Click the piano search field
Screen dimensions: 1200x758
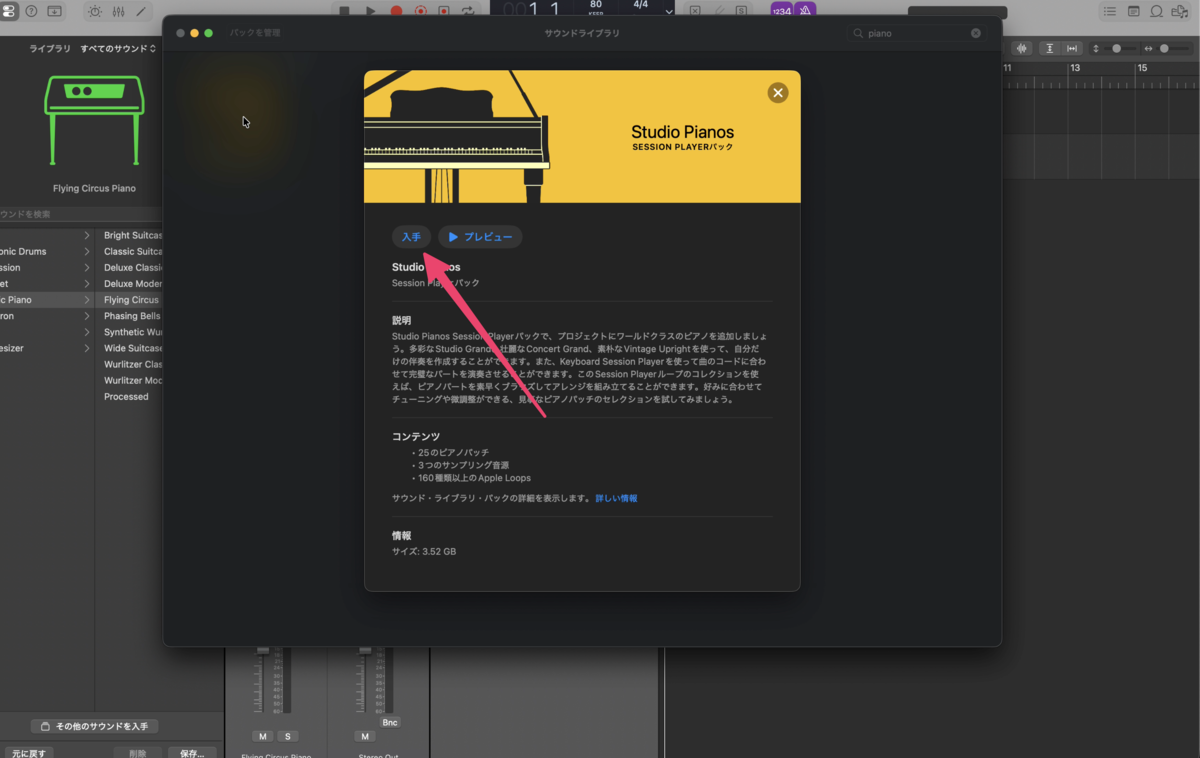(x=917, y=33)
